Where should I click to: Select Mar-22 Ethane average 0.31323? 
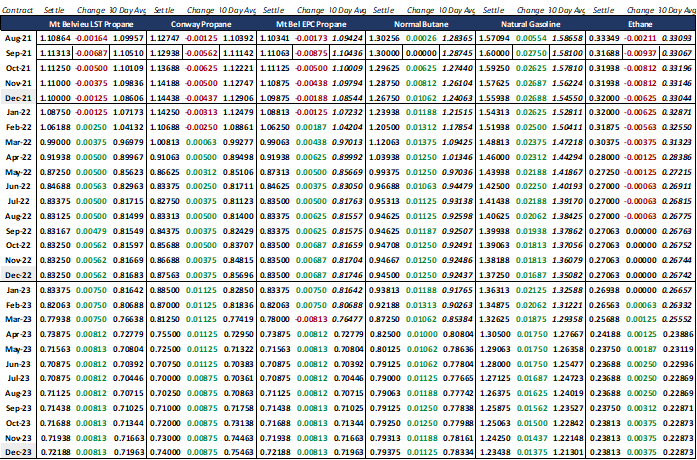click(679, 142)
